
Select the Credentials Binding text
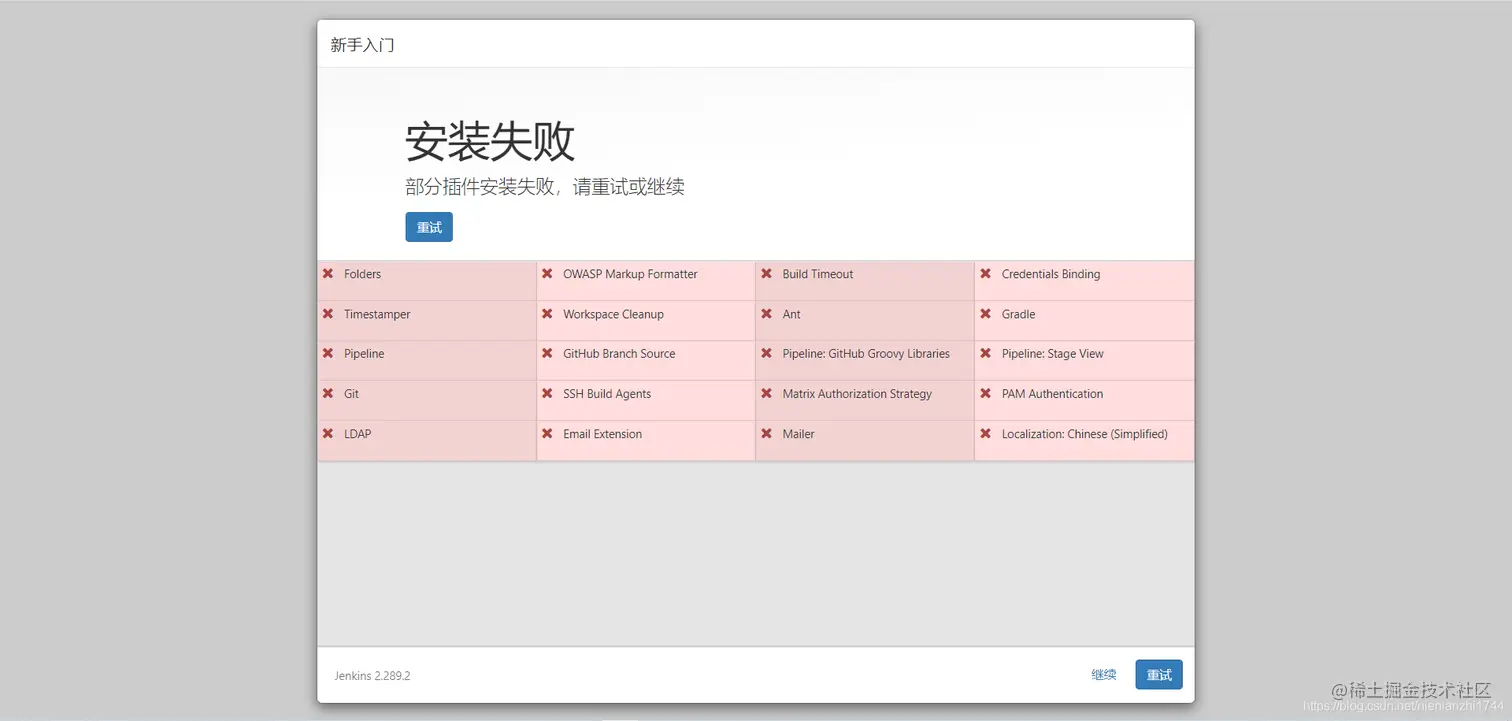[1051, 274]
